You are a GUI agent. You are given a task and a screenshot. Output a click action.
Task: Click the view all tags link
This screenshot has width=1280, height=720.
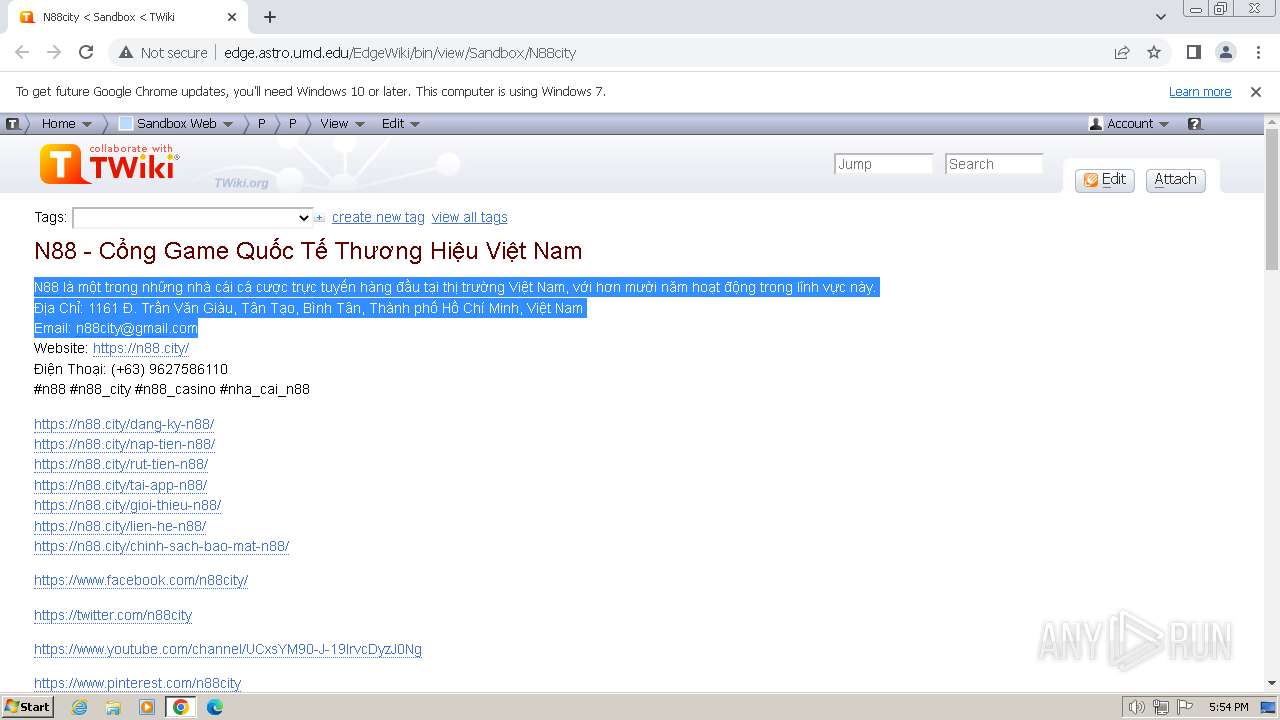[469, 217]
